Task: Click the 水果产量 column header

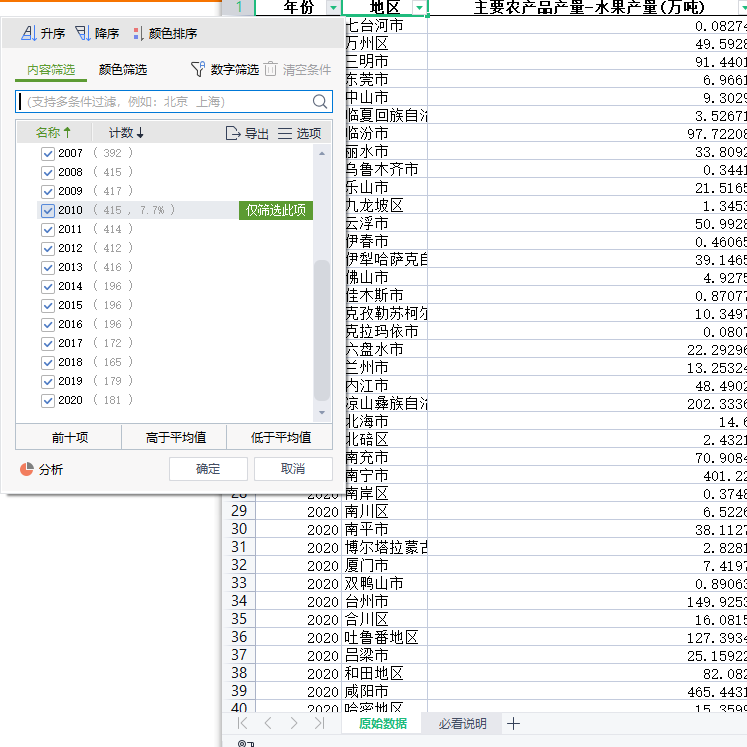Action: pyautogui.click(x=588, y=7)
